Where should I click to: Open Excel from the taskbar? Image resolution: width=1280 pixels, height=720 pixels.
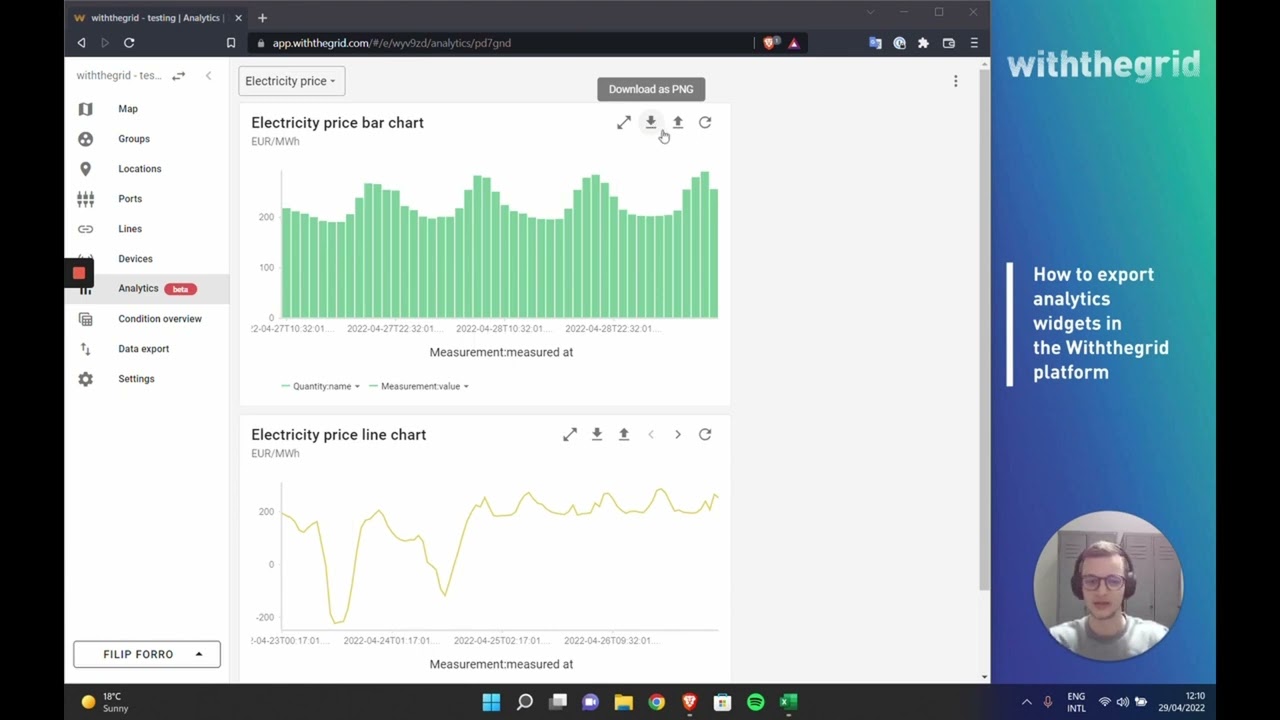tap(788, 702)
